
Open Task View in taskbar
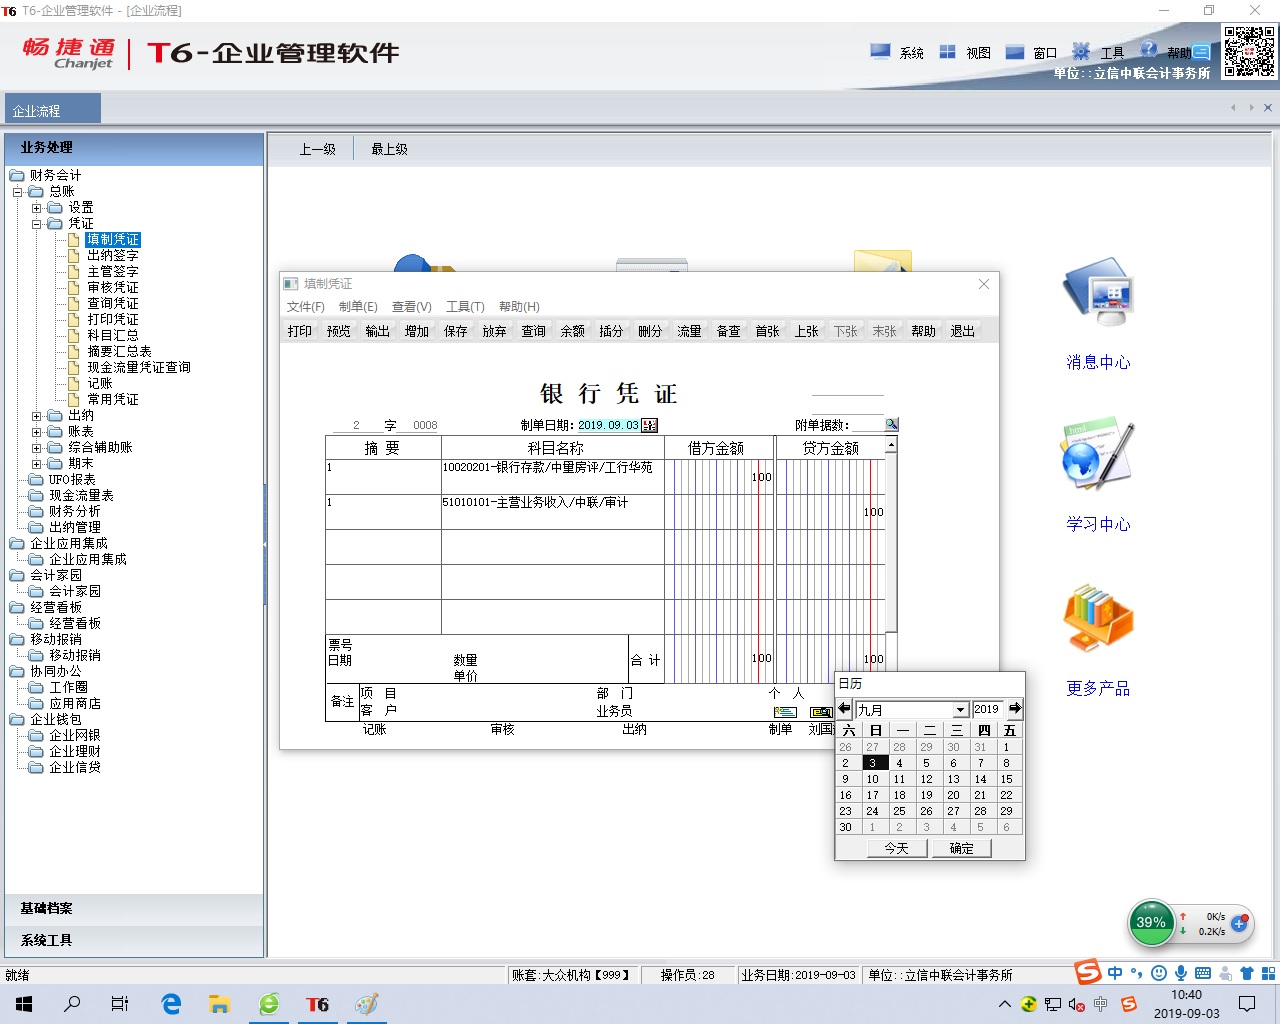[x=120, y=1004]
